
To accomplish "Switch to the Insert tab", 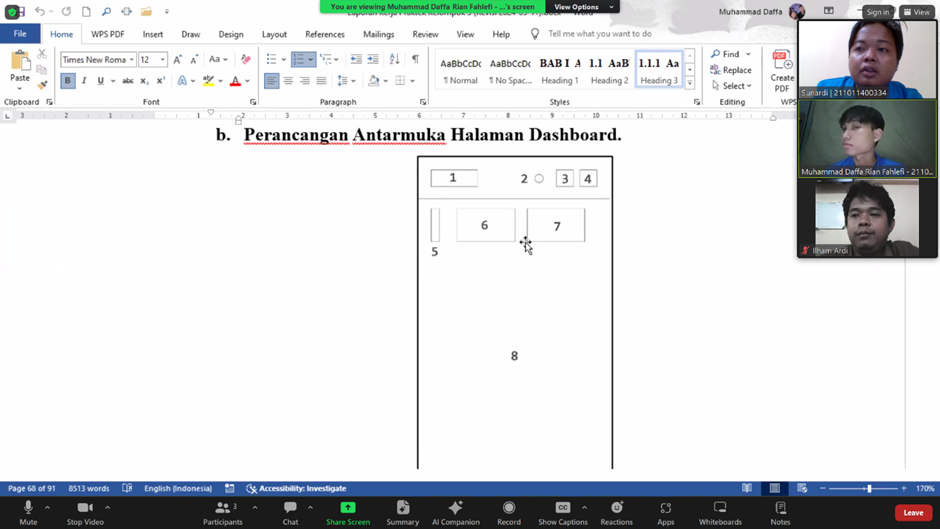I will (x=152, y=34).
